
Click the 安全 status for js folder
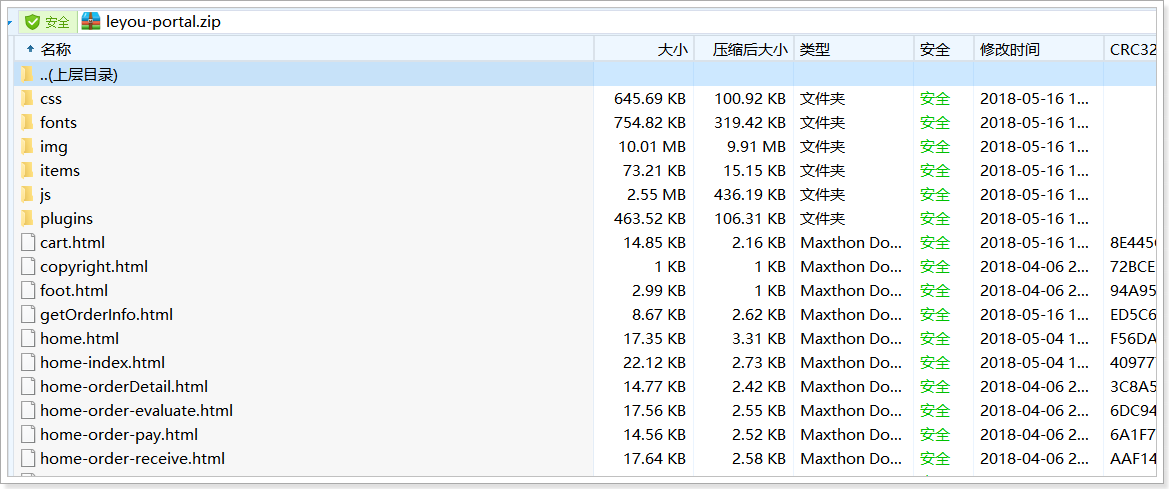(x=935, y=194)
